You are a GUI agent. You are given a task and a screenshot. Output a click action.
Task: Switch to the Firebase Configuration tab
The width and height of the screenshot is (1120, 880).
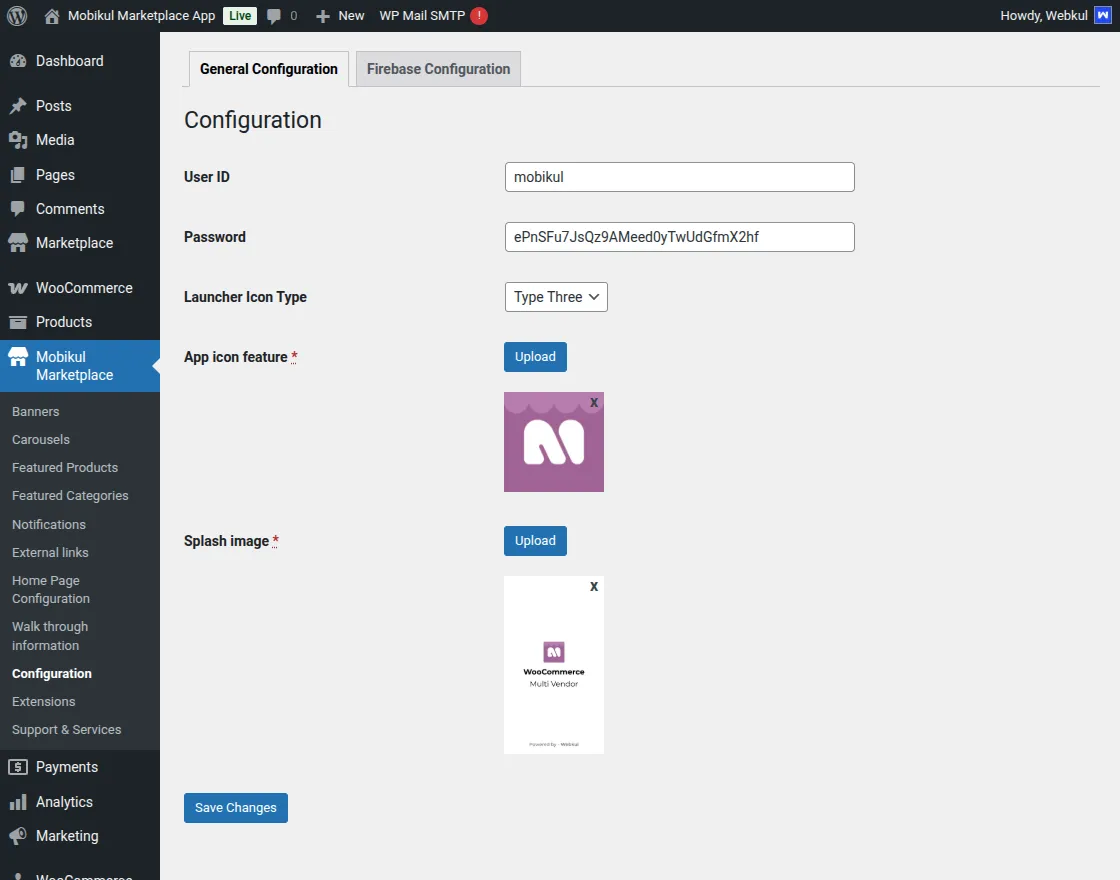pyautogui.click(x=437, y=69)
